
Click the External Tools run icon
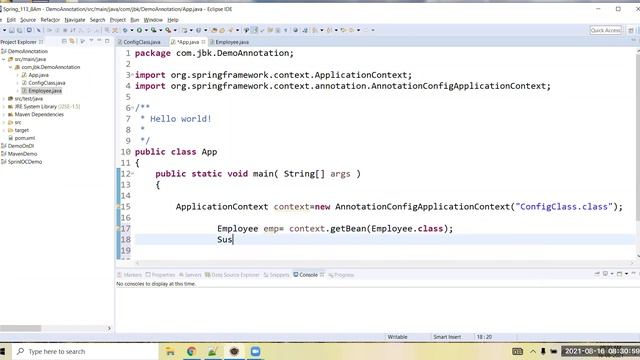click(x=168, y=30)
